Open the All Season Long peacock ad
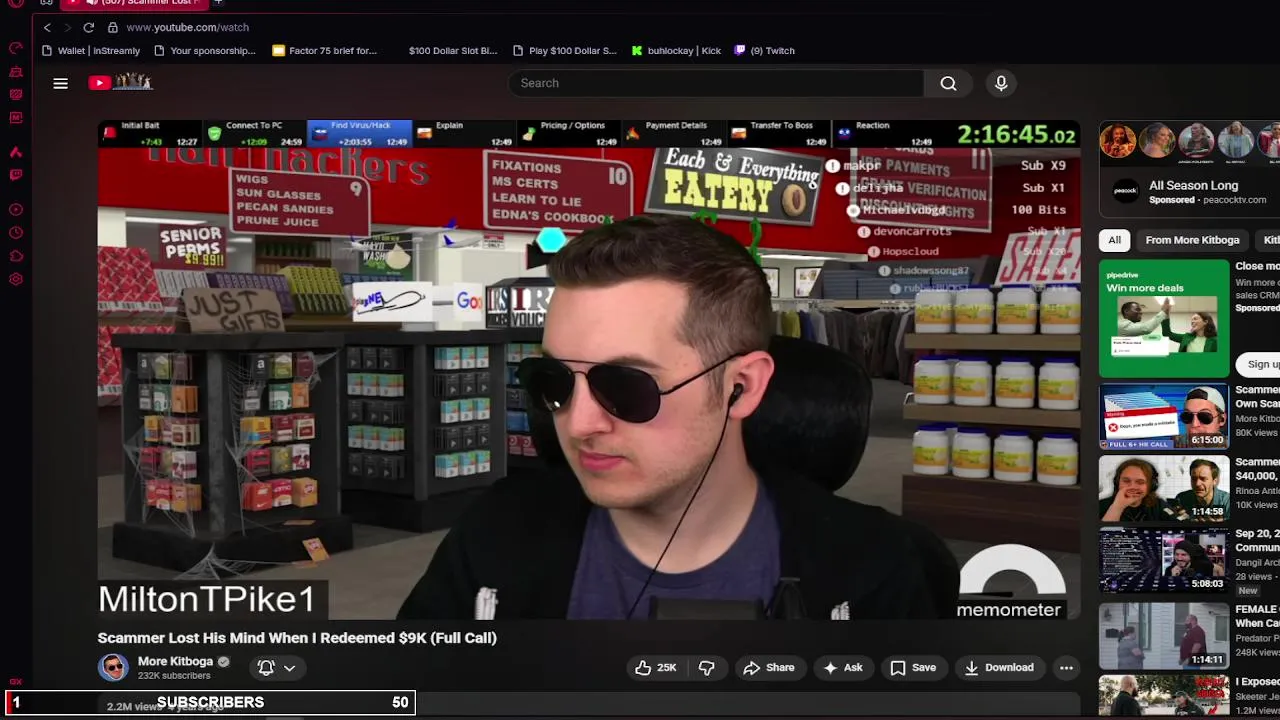This screenshot has width=1280, height=720. pyautogui.click(x=1193, y=185)
